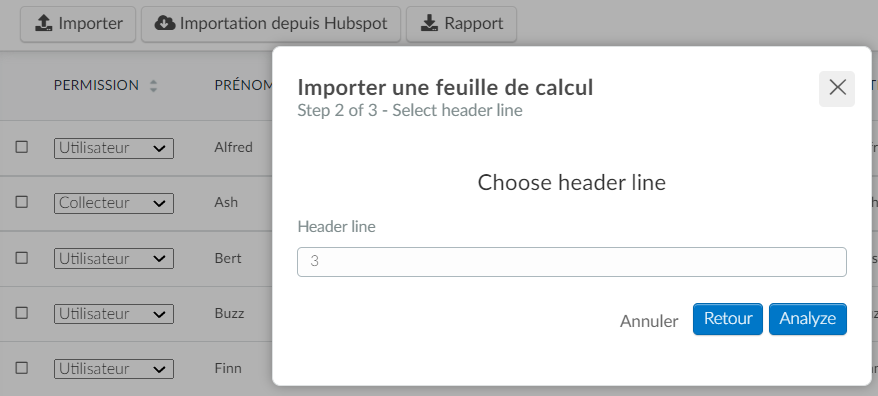878x396 pixels.
Task: Change Buzz's permission via the dropdown
Action: [x=114, y=314]
